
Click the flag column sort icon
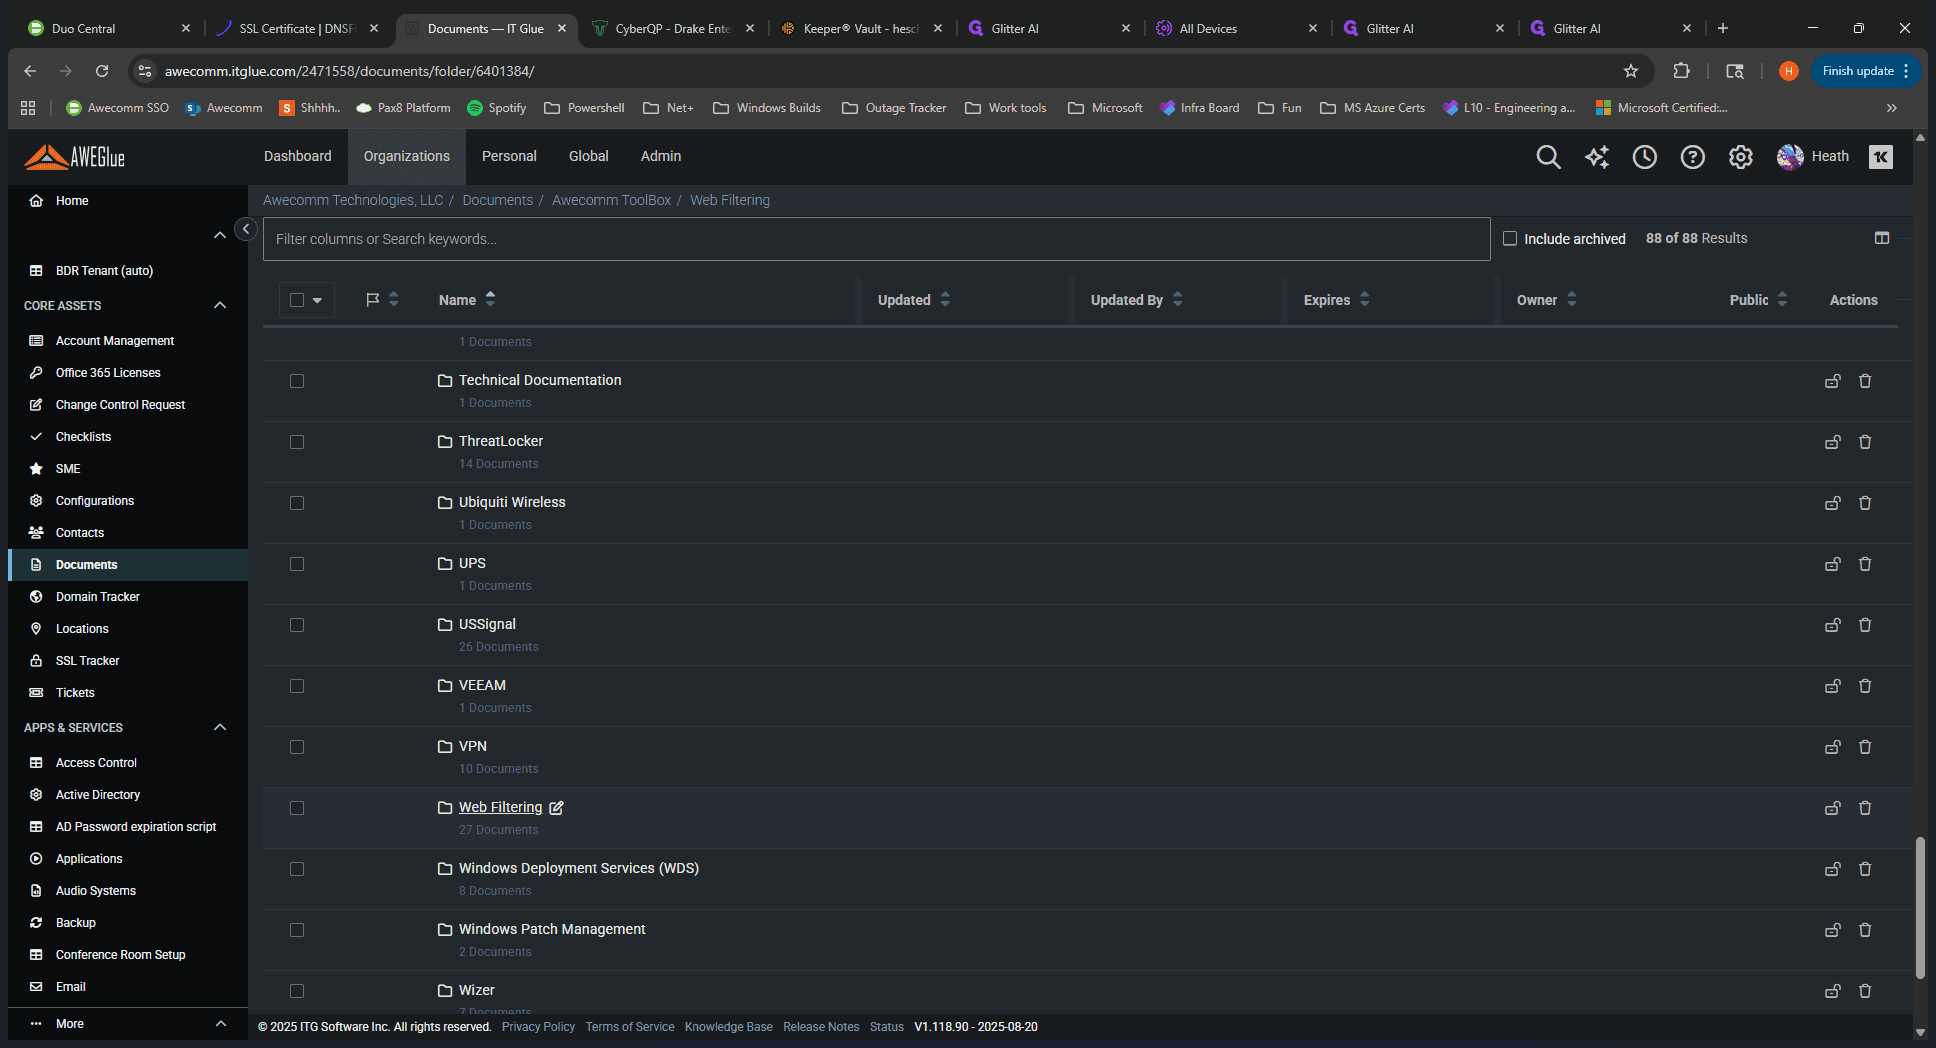pyautogui.click(x=394, y=299)
